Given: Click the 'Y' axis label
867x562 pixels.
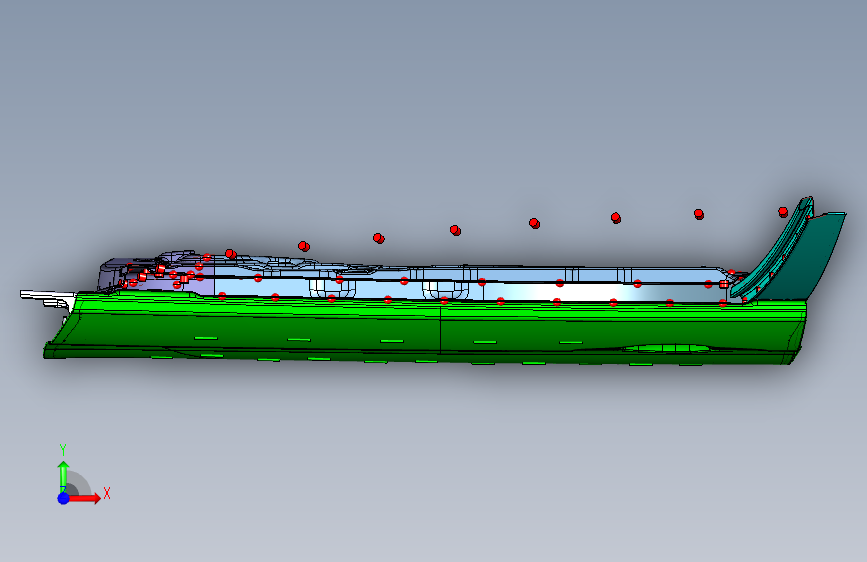Looking at the screenshot, I should pyautogui.click(x=63, y=449).
